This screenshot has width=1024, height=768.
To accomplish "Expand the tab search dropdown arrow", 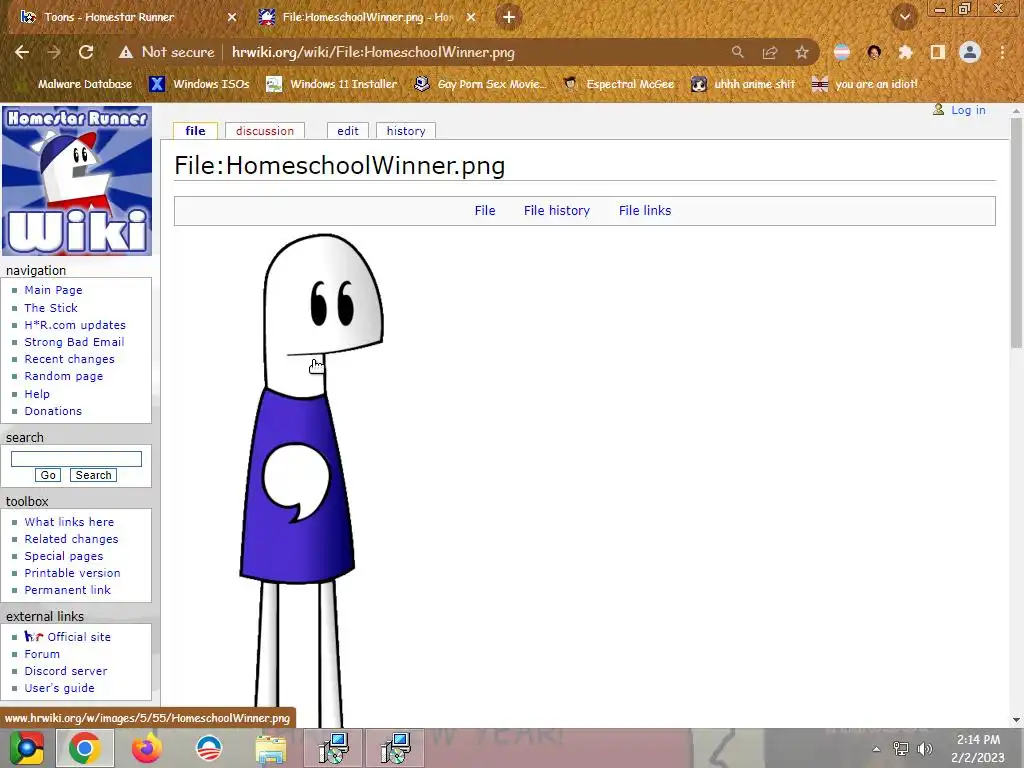I will (904, 17).
